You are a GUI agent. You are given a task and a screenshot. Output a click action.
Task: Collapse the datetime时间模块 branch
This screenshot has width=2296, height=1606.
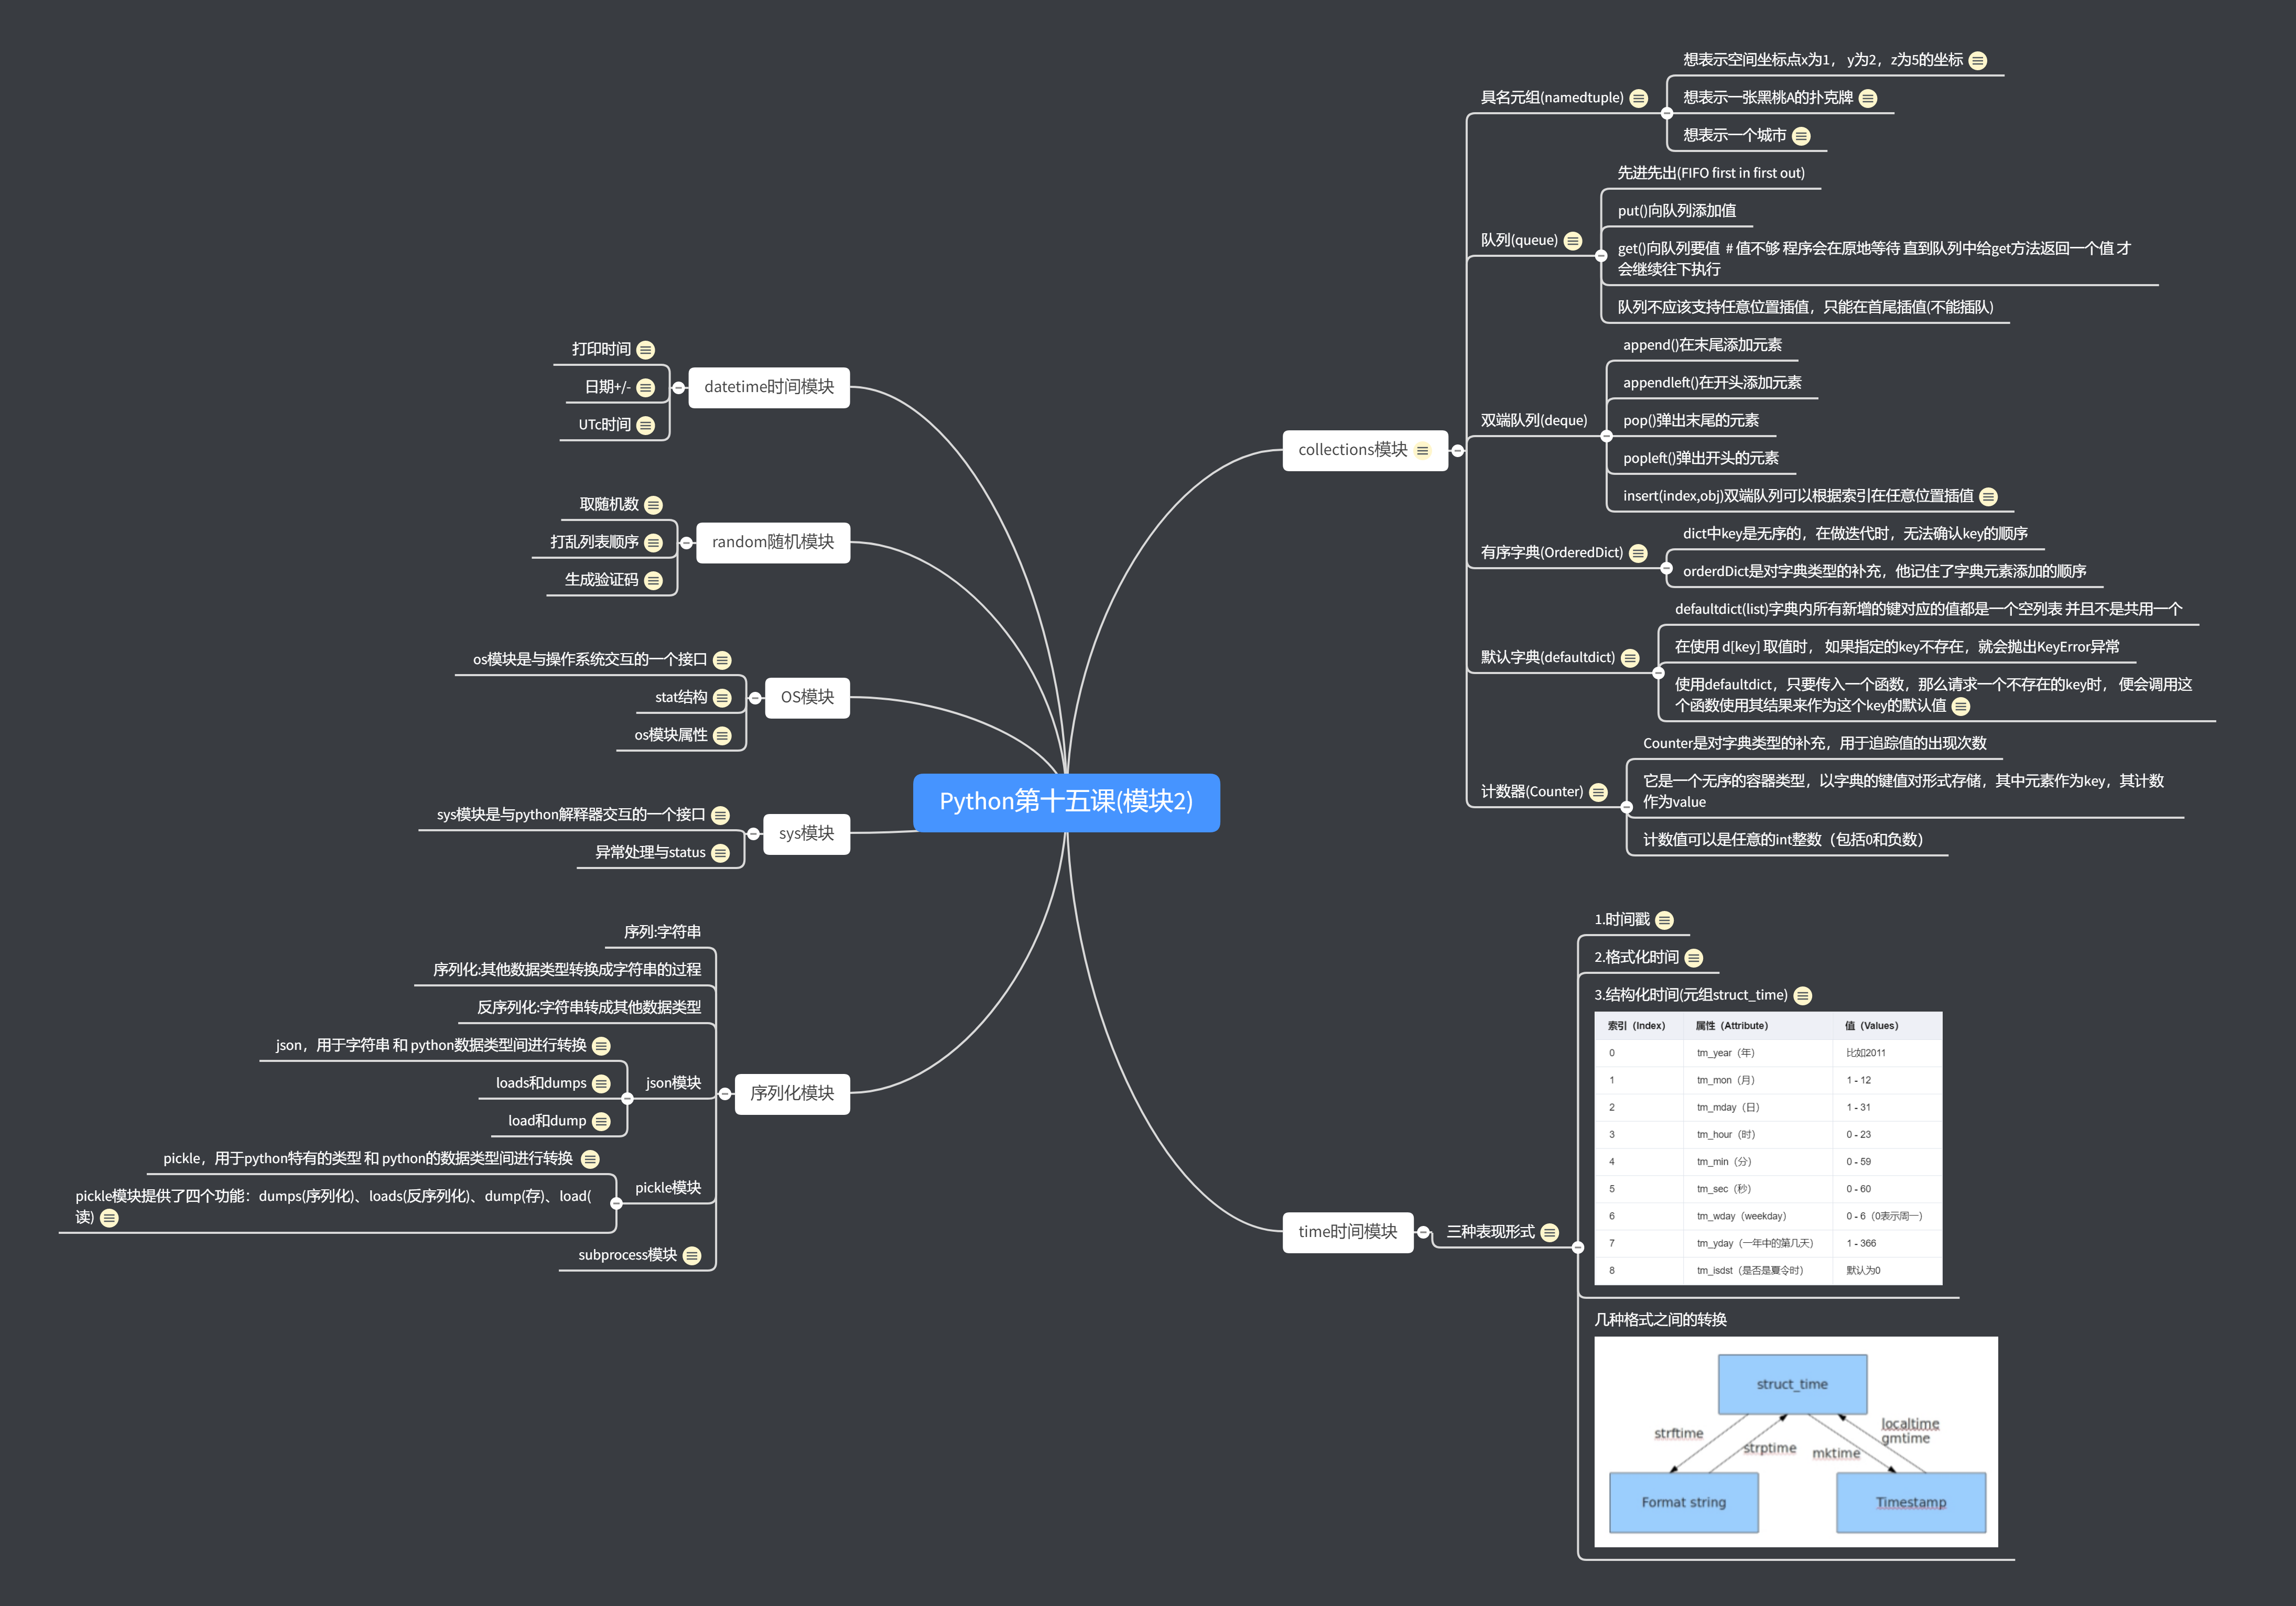(x=679, y=388)
